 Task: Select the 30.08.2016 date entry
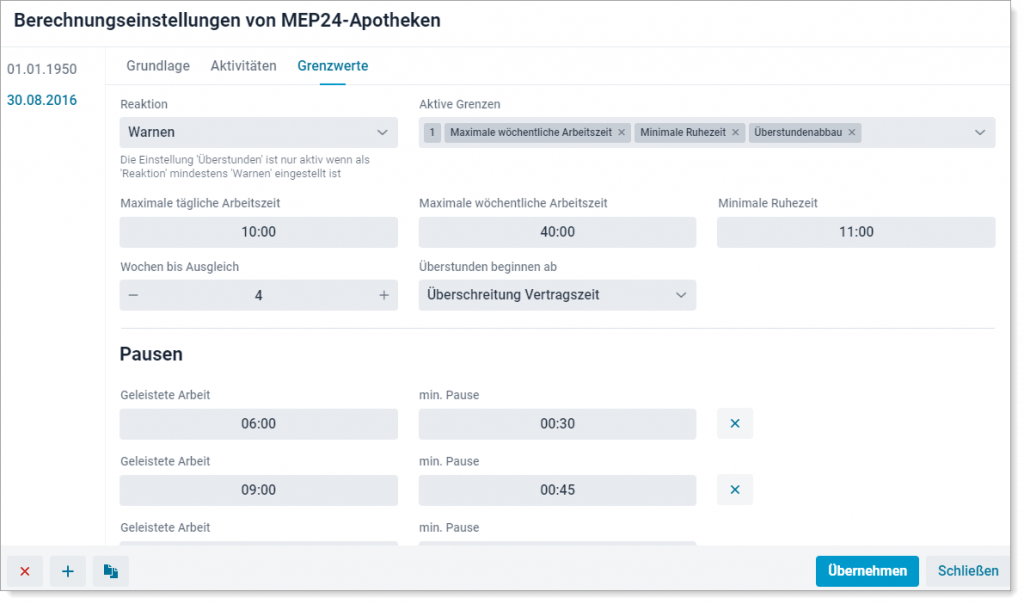point(42,101)
